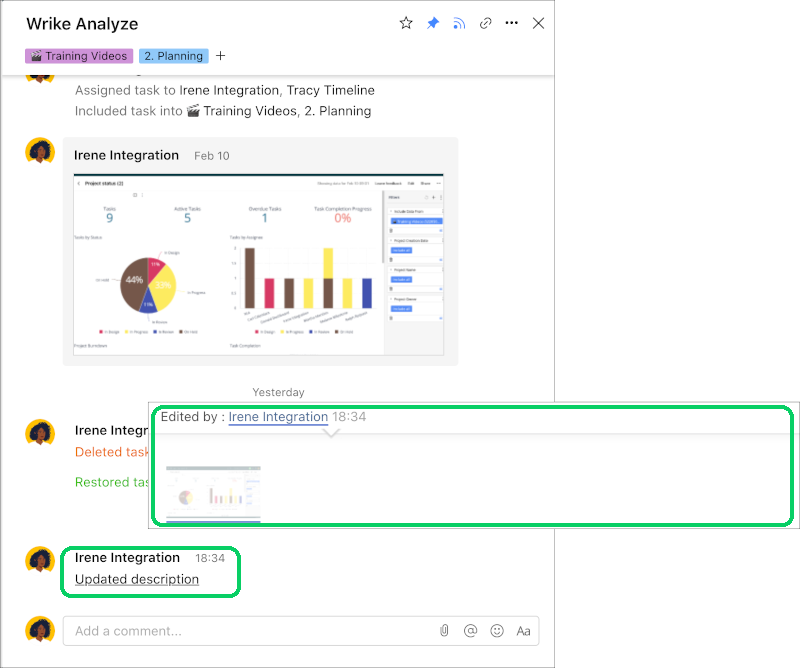Click the Feb 10 comment date

click(212, 156)
